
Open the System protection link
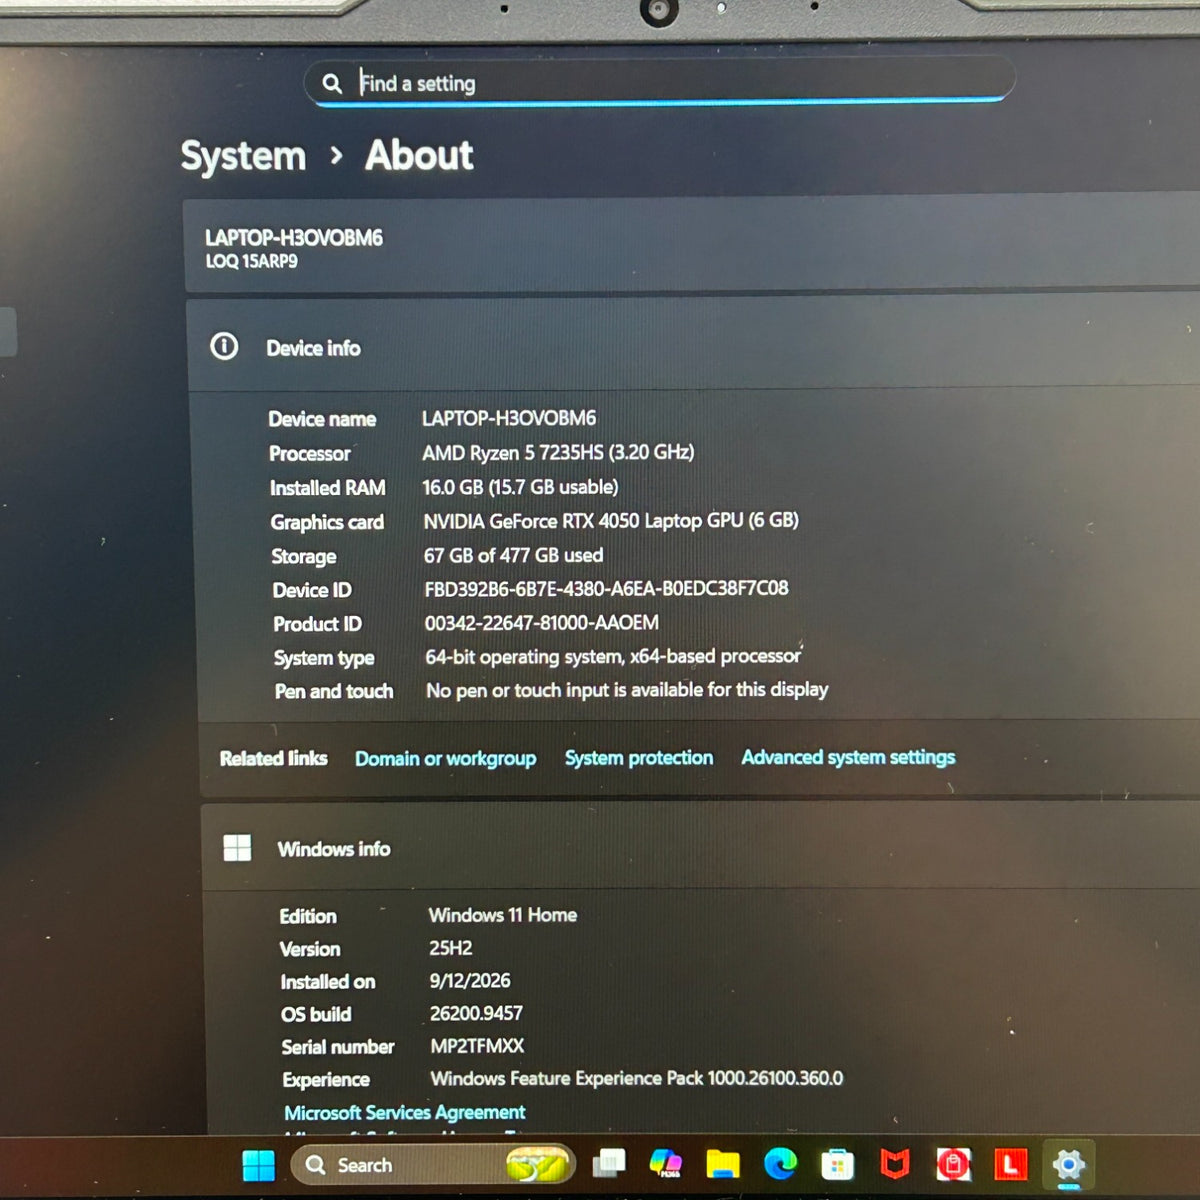[639, 758]
